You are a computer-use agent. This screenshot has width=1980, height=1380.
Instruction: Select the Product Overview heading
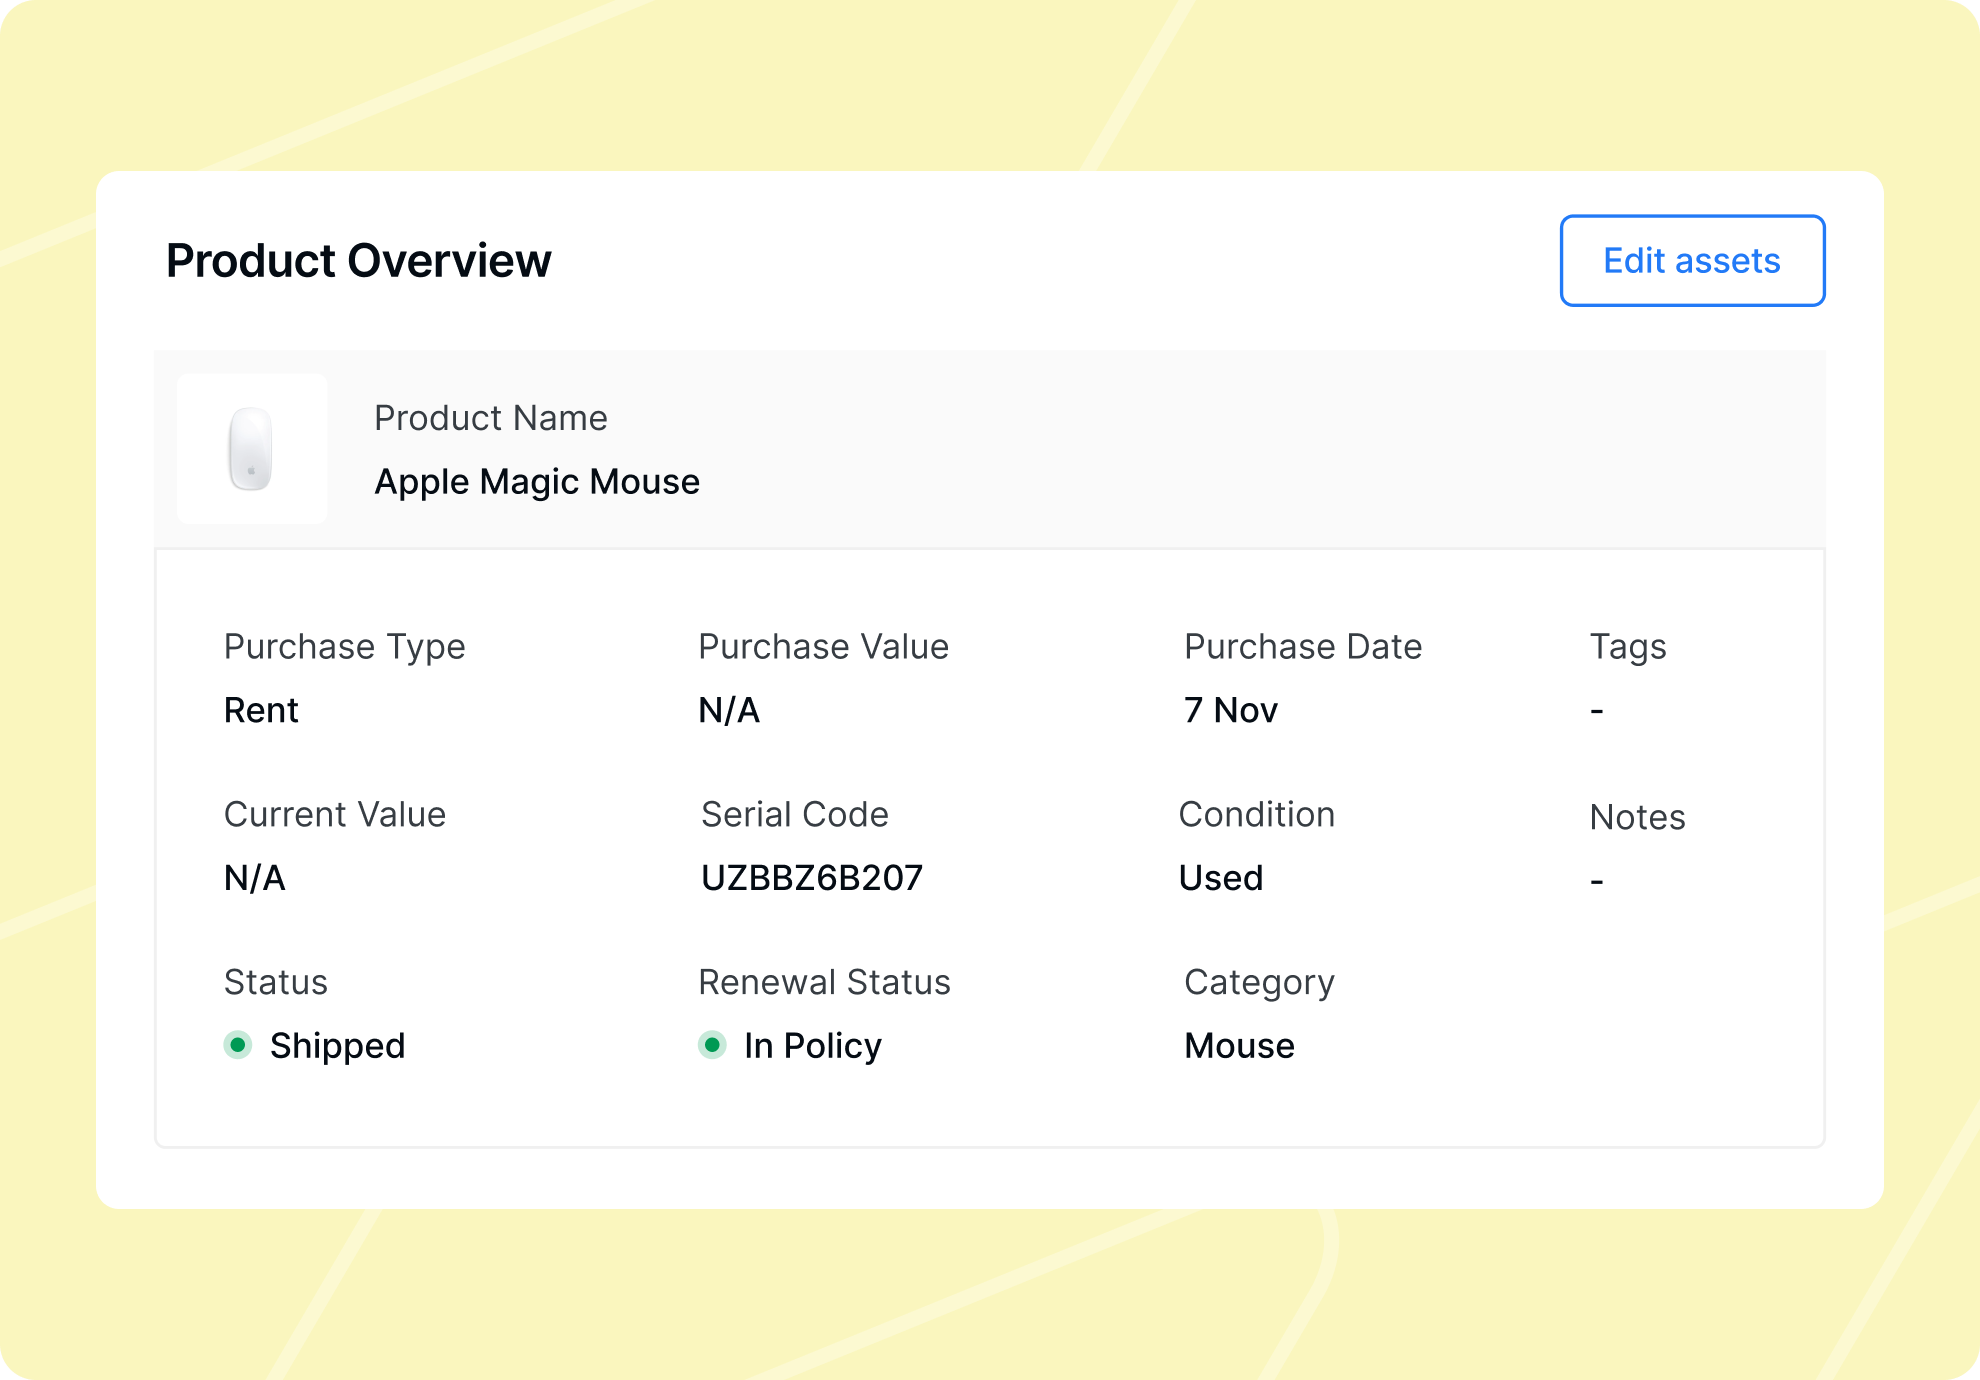point(359,261)
